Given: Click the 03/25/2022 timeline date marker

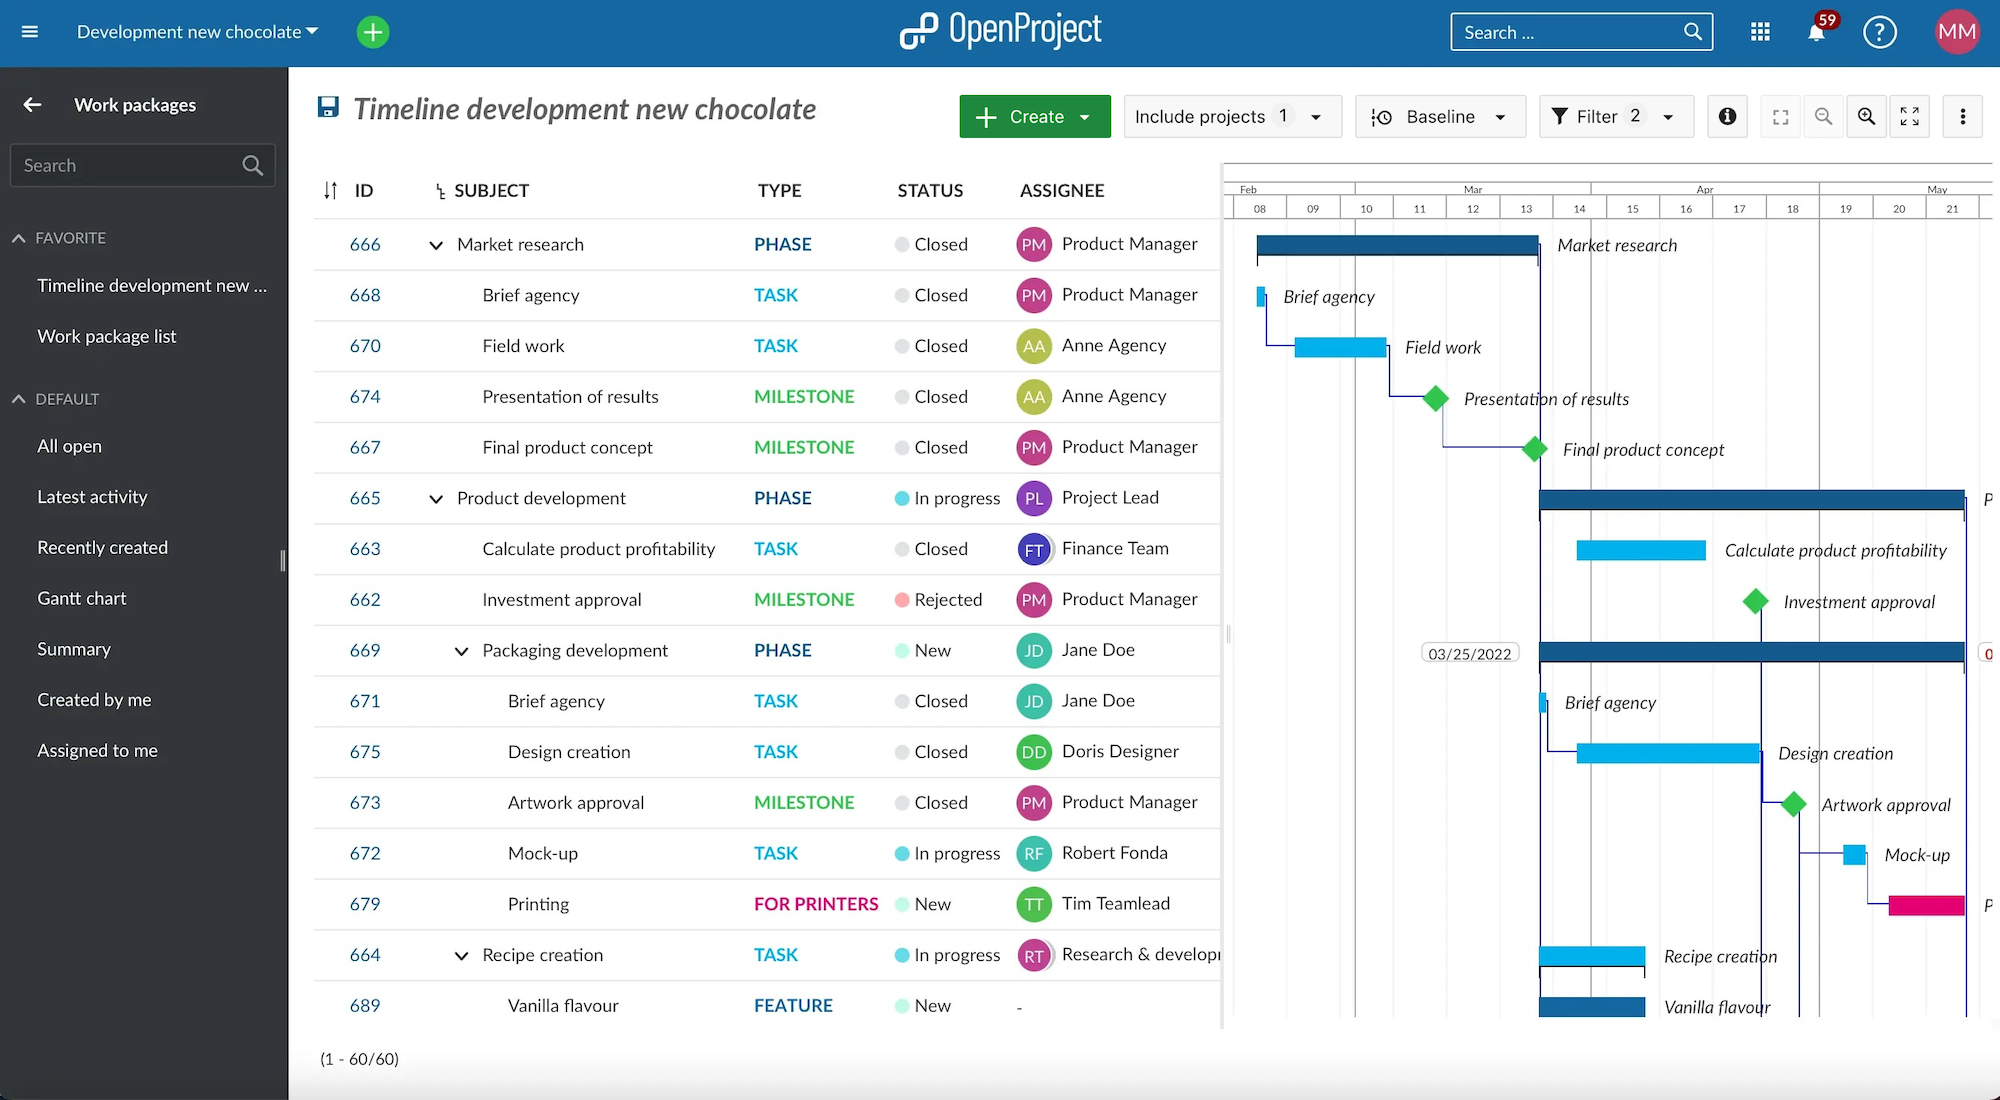Looking at the screenshot, I should click(x=1468, y=654).
